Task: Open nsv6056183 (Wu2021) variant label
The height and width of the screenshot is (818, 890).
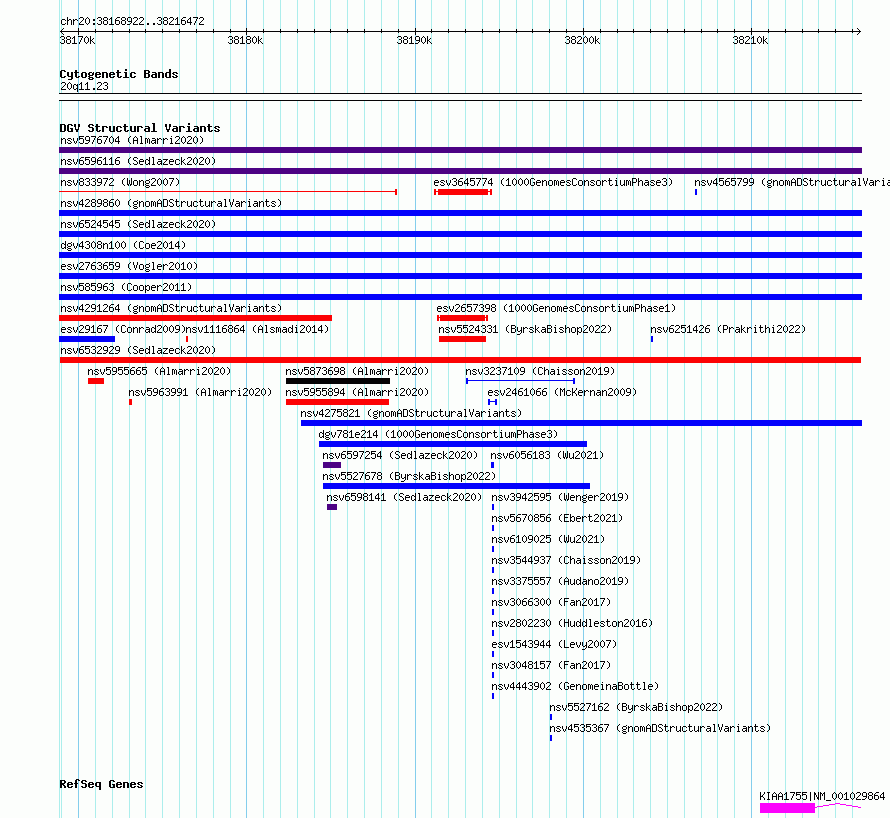Action: (x=547, y=455)
